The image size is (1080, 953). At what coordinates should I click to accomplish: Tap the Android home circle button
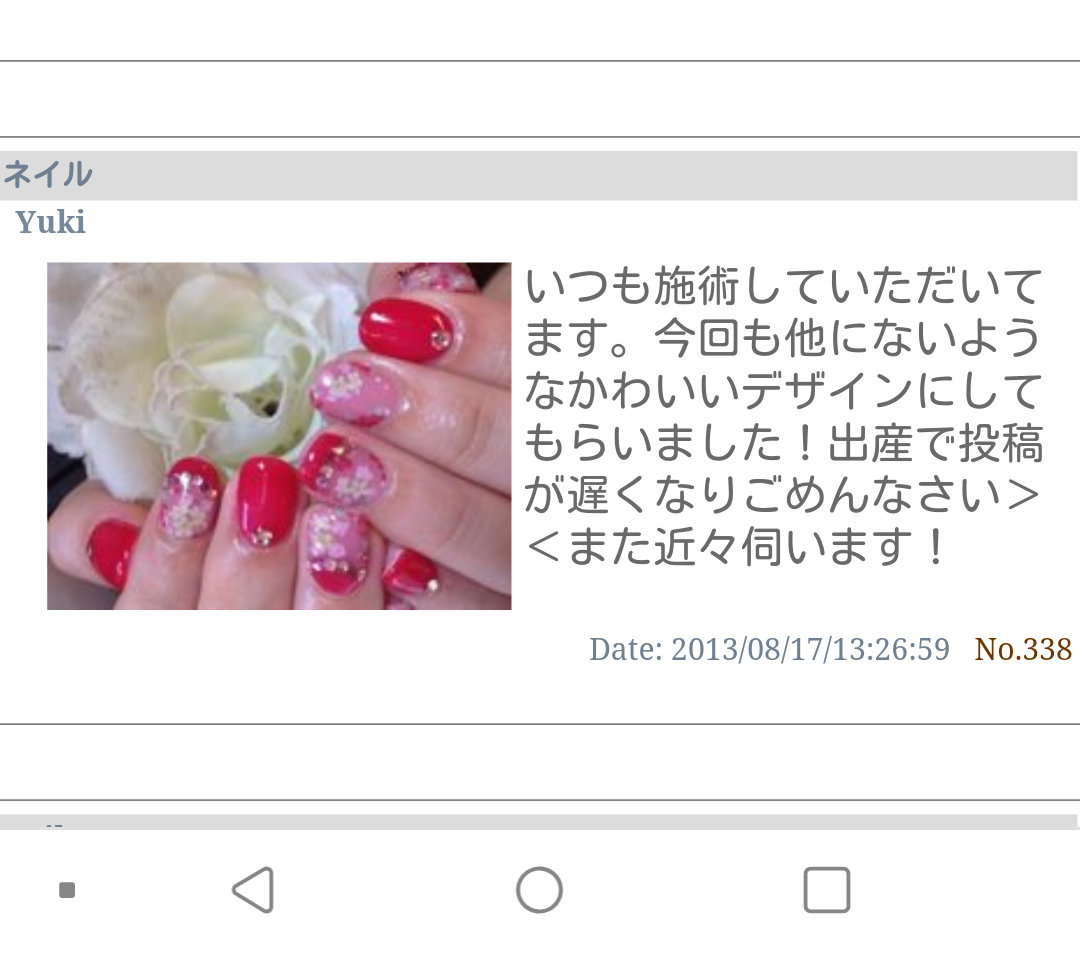(539, 890)
